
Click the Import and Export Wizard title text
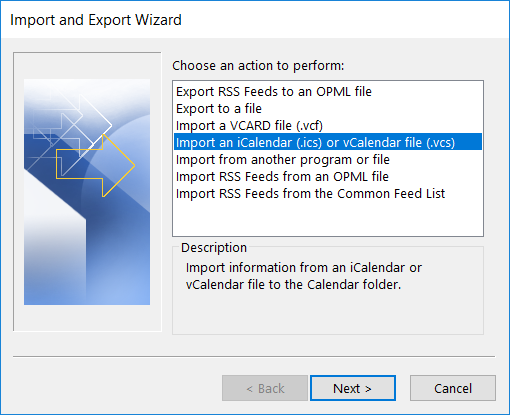(x=96, y=20)
